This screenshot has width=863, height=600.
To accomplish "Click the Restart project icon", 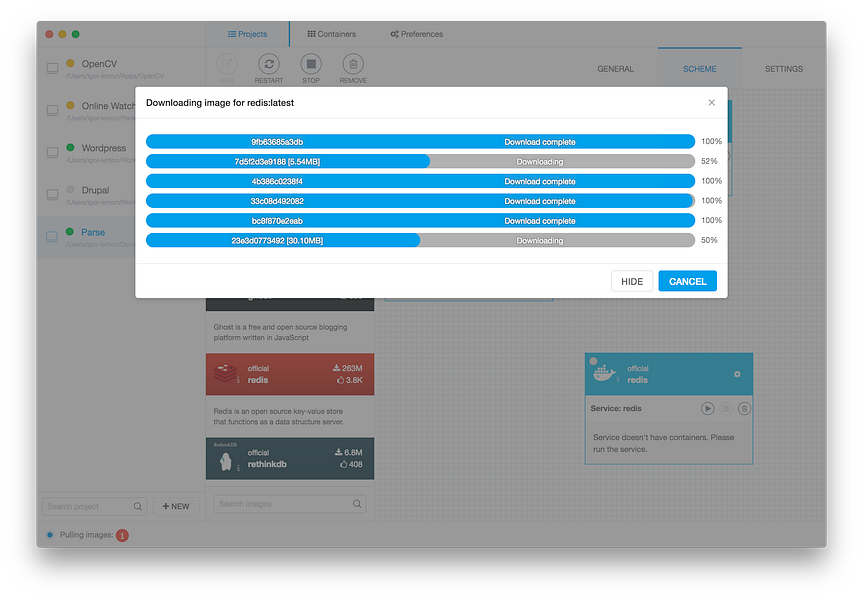I will (269, 64).
